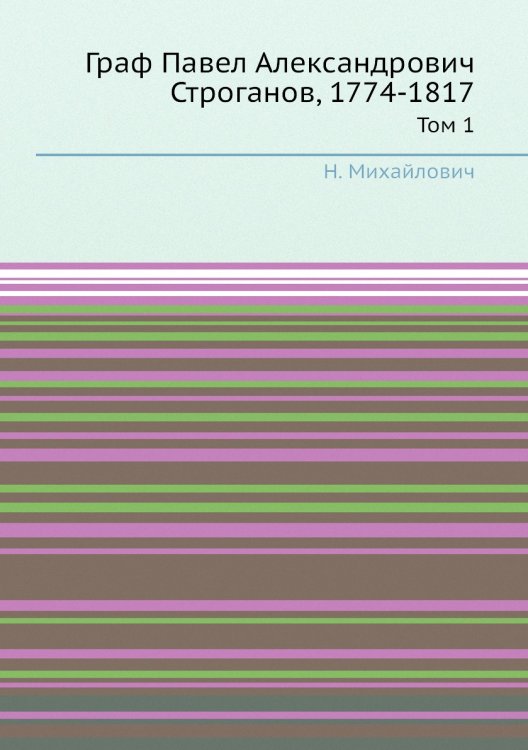Select the author initial "Н."
Image resolution: width=528 pixels, height=750 pixels.
(x=333, y=172)
